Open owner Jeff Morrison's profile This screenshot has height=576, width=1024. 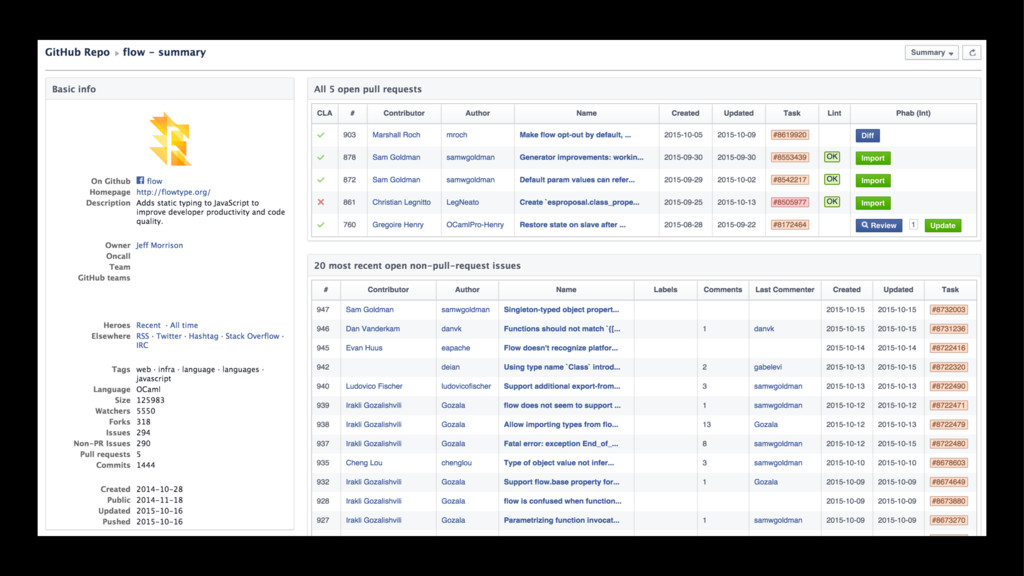[x=159, y=246]
